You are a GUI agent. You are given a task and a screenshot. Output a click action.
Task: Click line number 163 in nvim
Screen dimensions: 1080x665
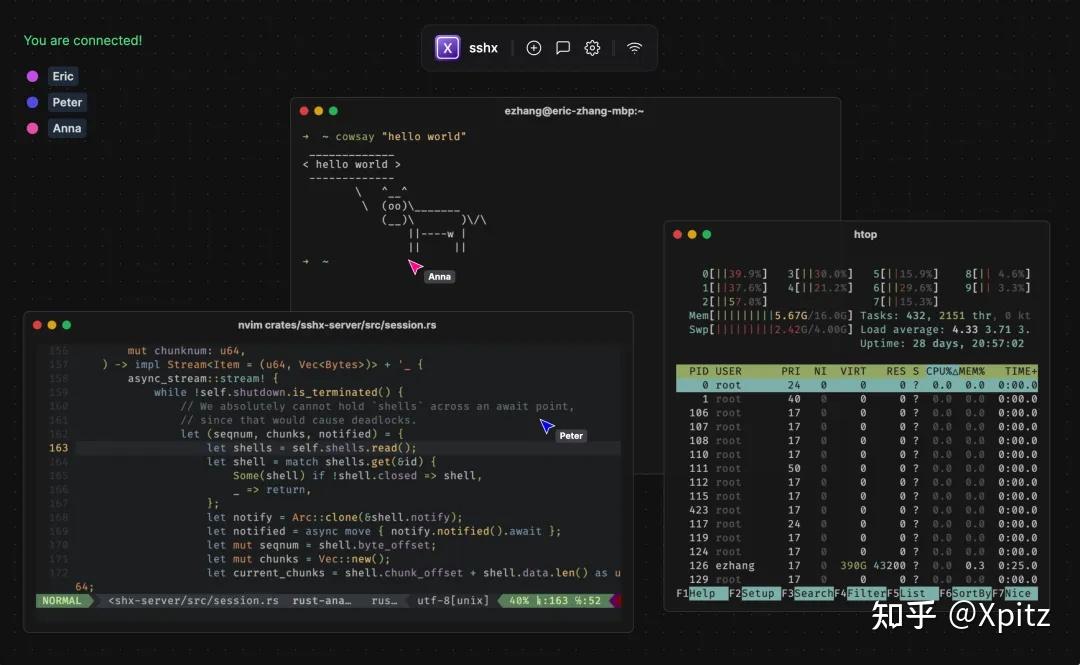click(59, 448)
